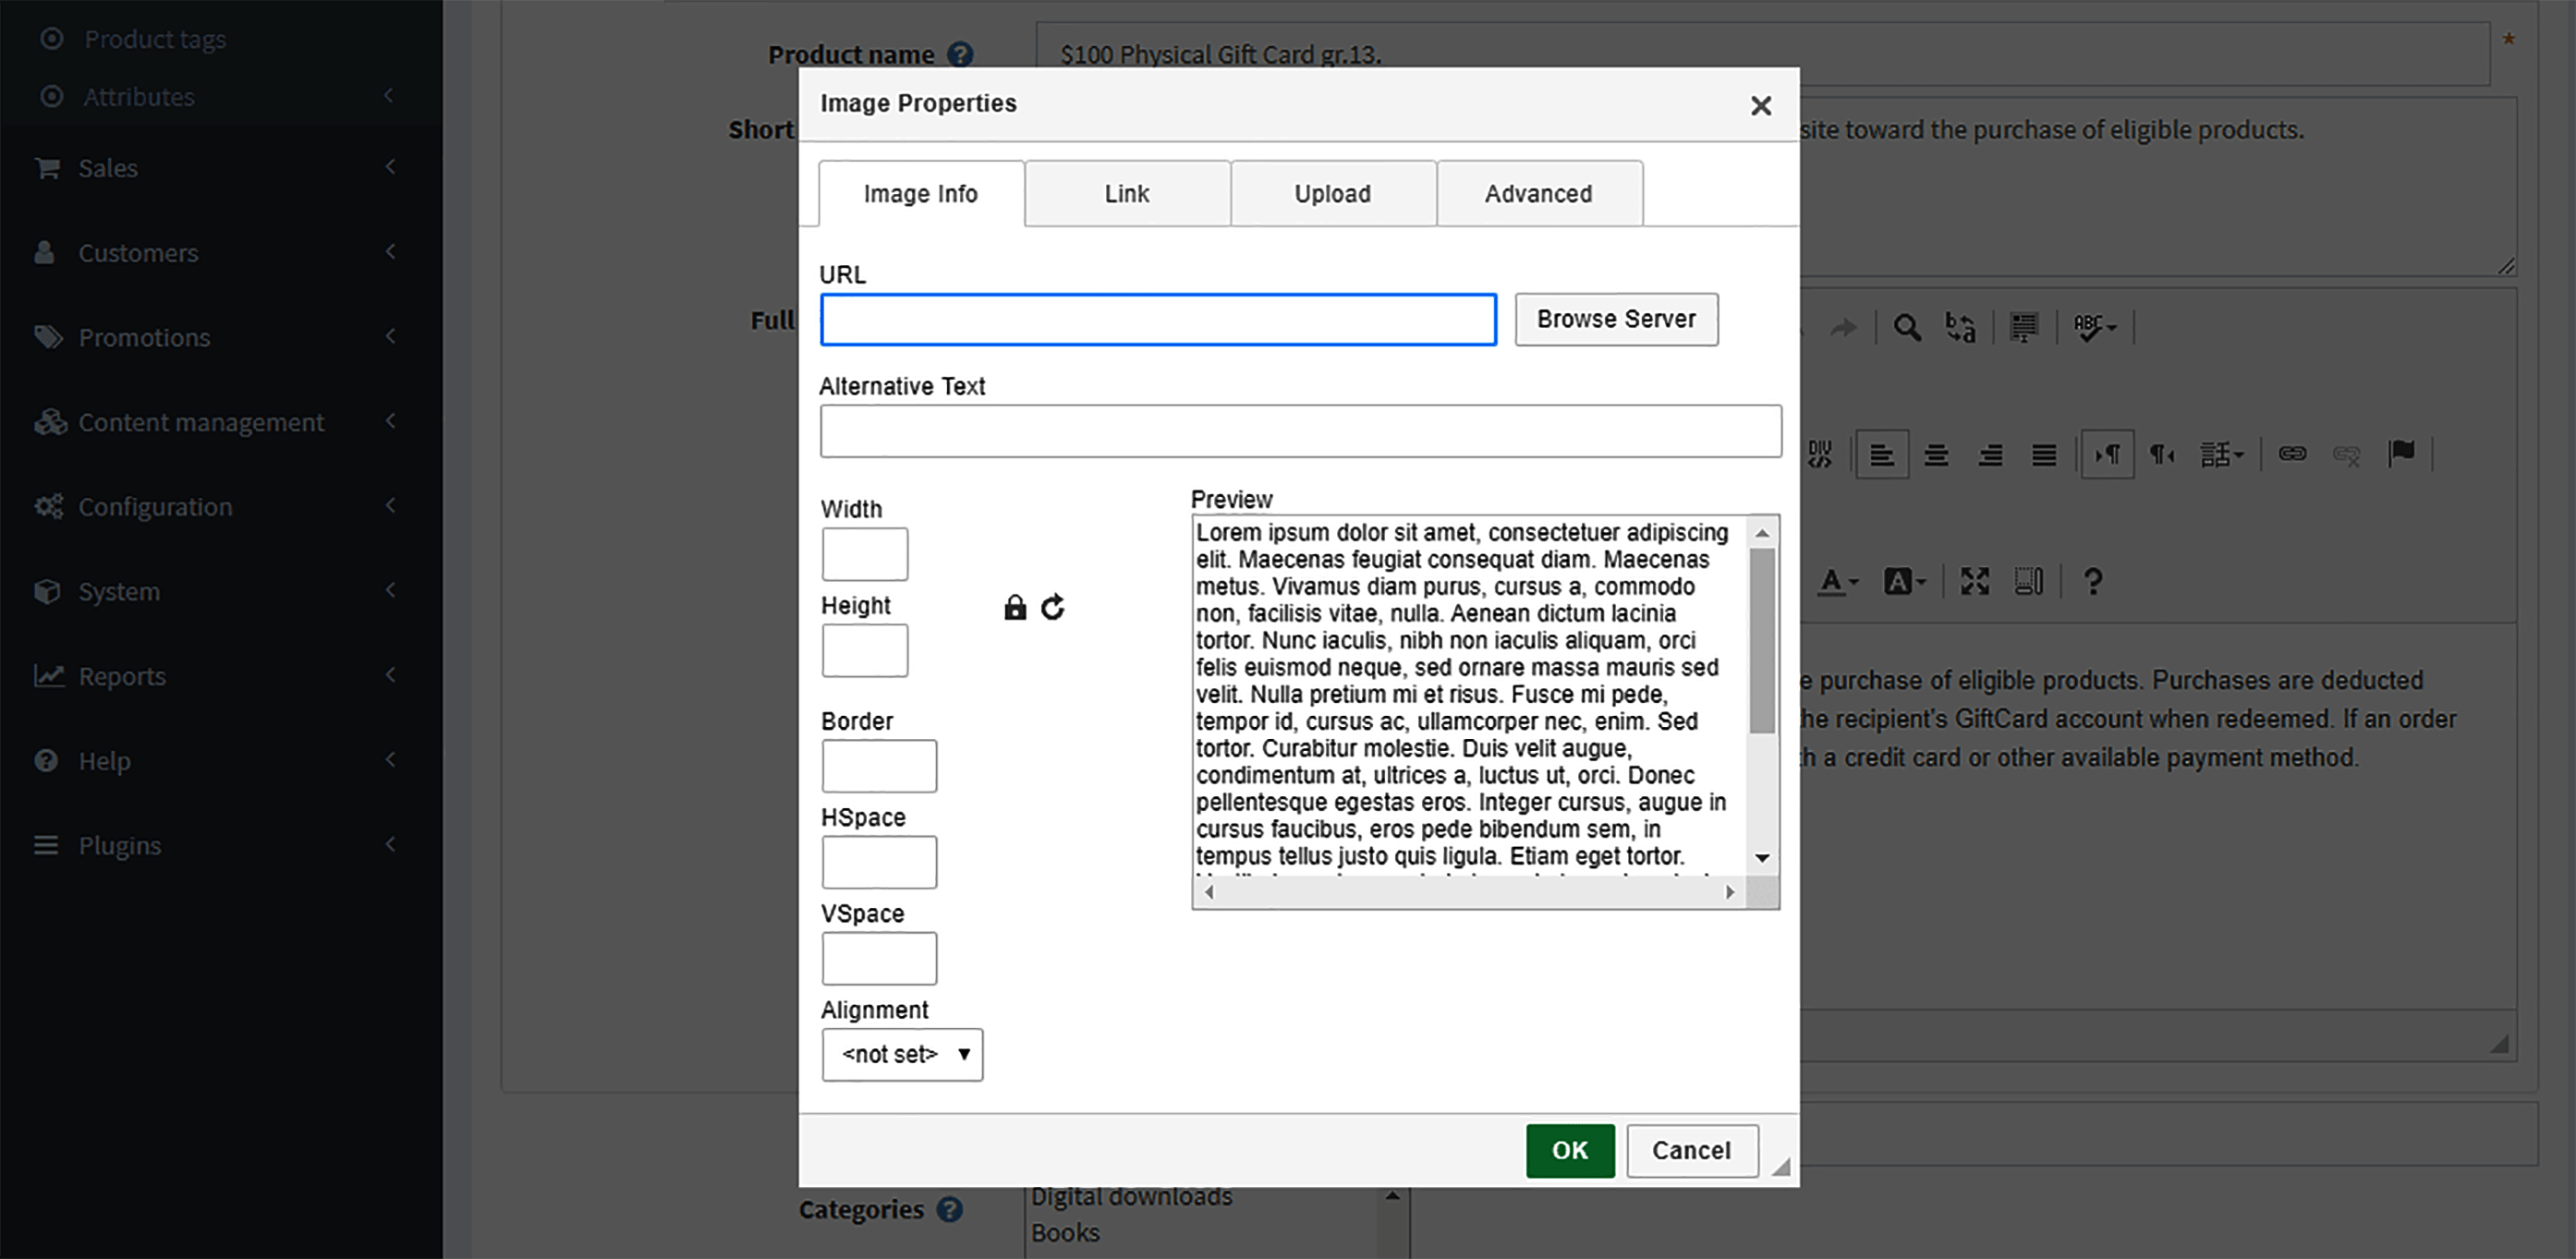Select Digital downloads category in list
This screenshot has width=2576, height=1259.
1131,1197
